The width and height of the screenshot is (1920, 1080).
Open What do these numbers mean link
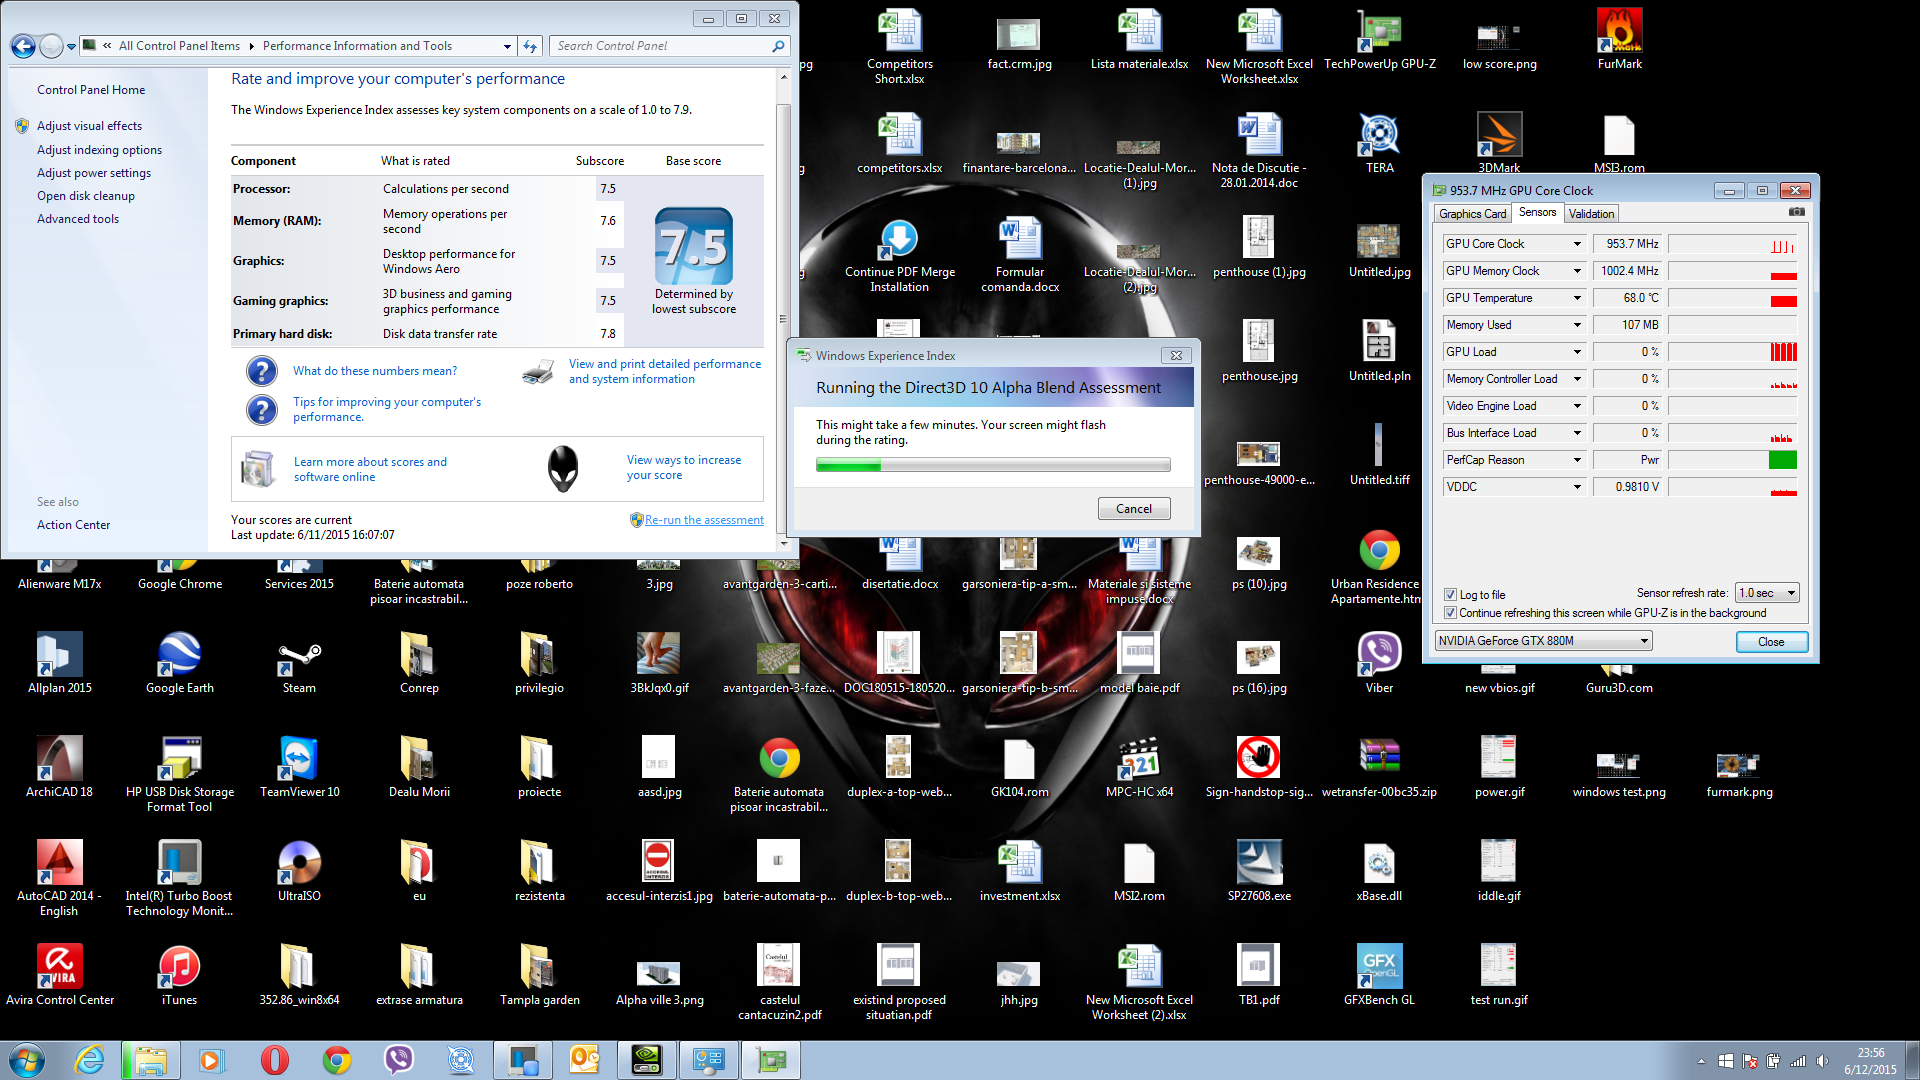pyautogui.click(x=375, y=371)
